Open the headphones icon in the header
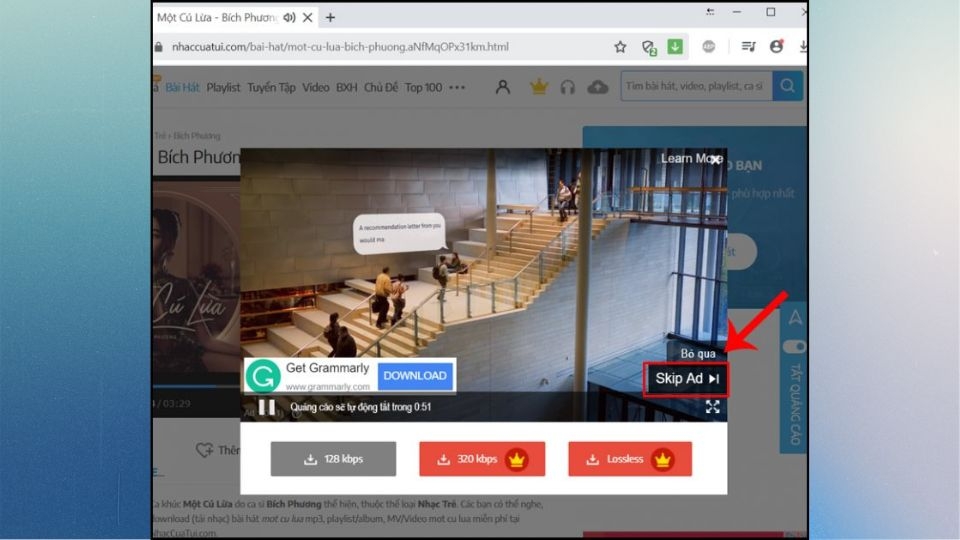 tap(568, 87)
